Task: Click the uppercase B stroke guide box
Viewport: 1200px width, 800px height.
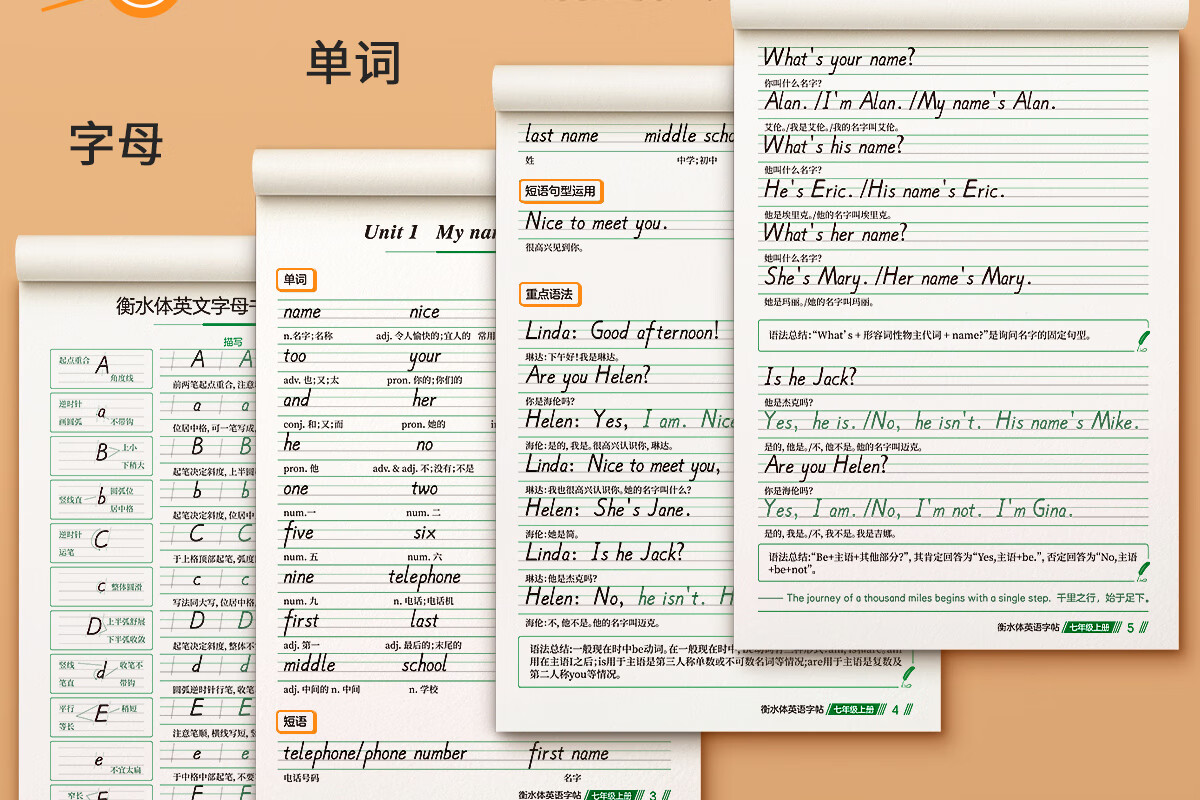Action: [102, 454]
